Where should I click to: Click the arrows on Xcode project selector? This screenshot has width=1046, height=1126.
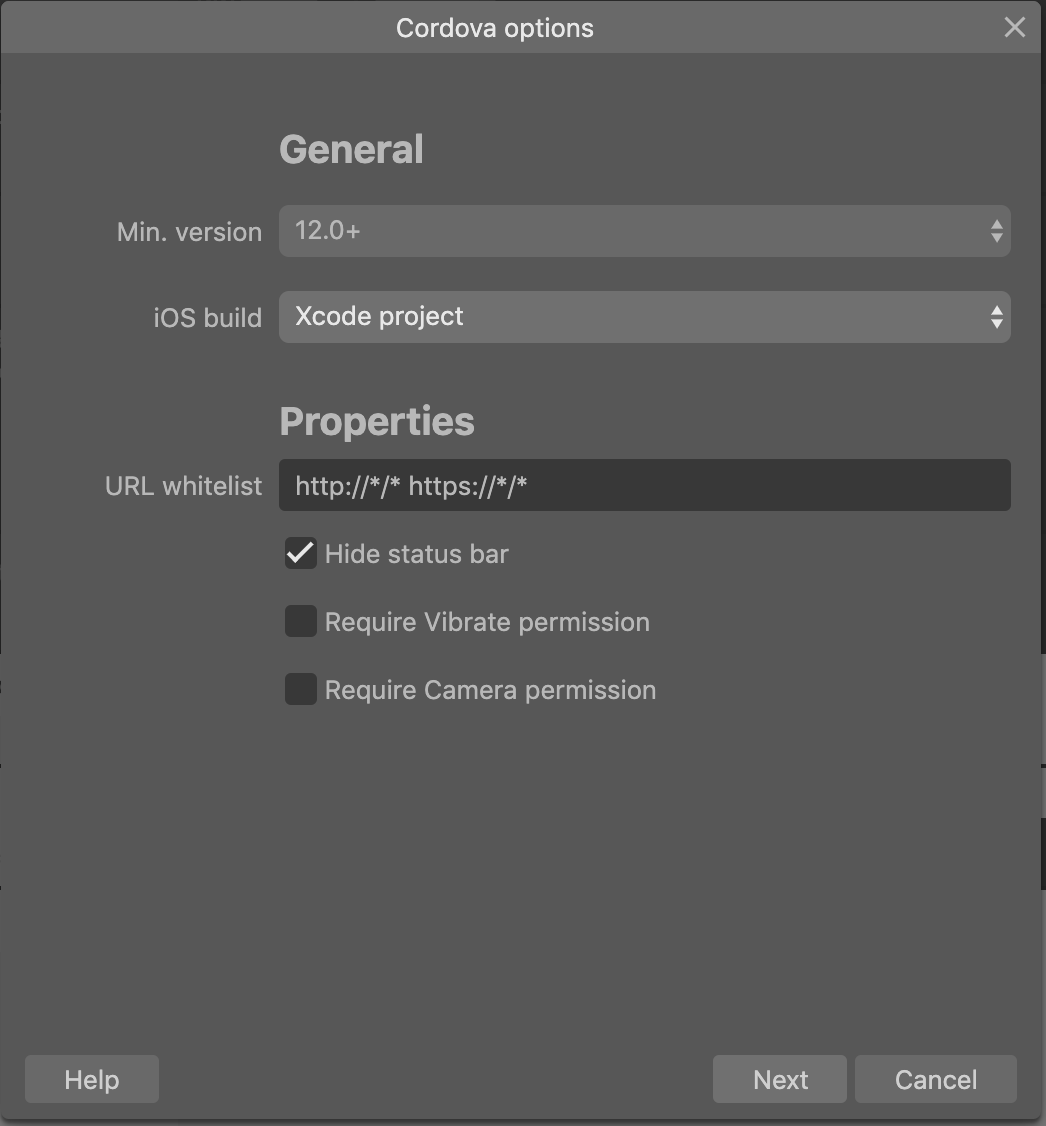(x=996, y=317)
